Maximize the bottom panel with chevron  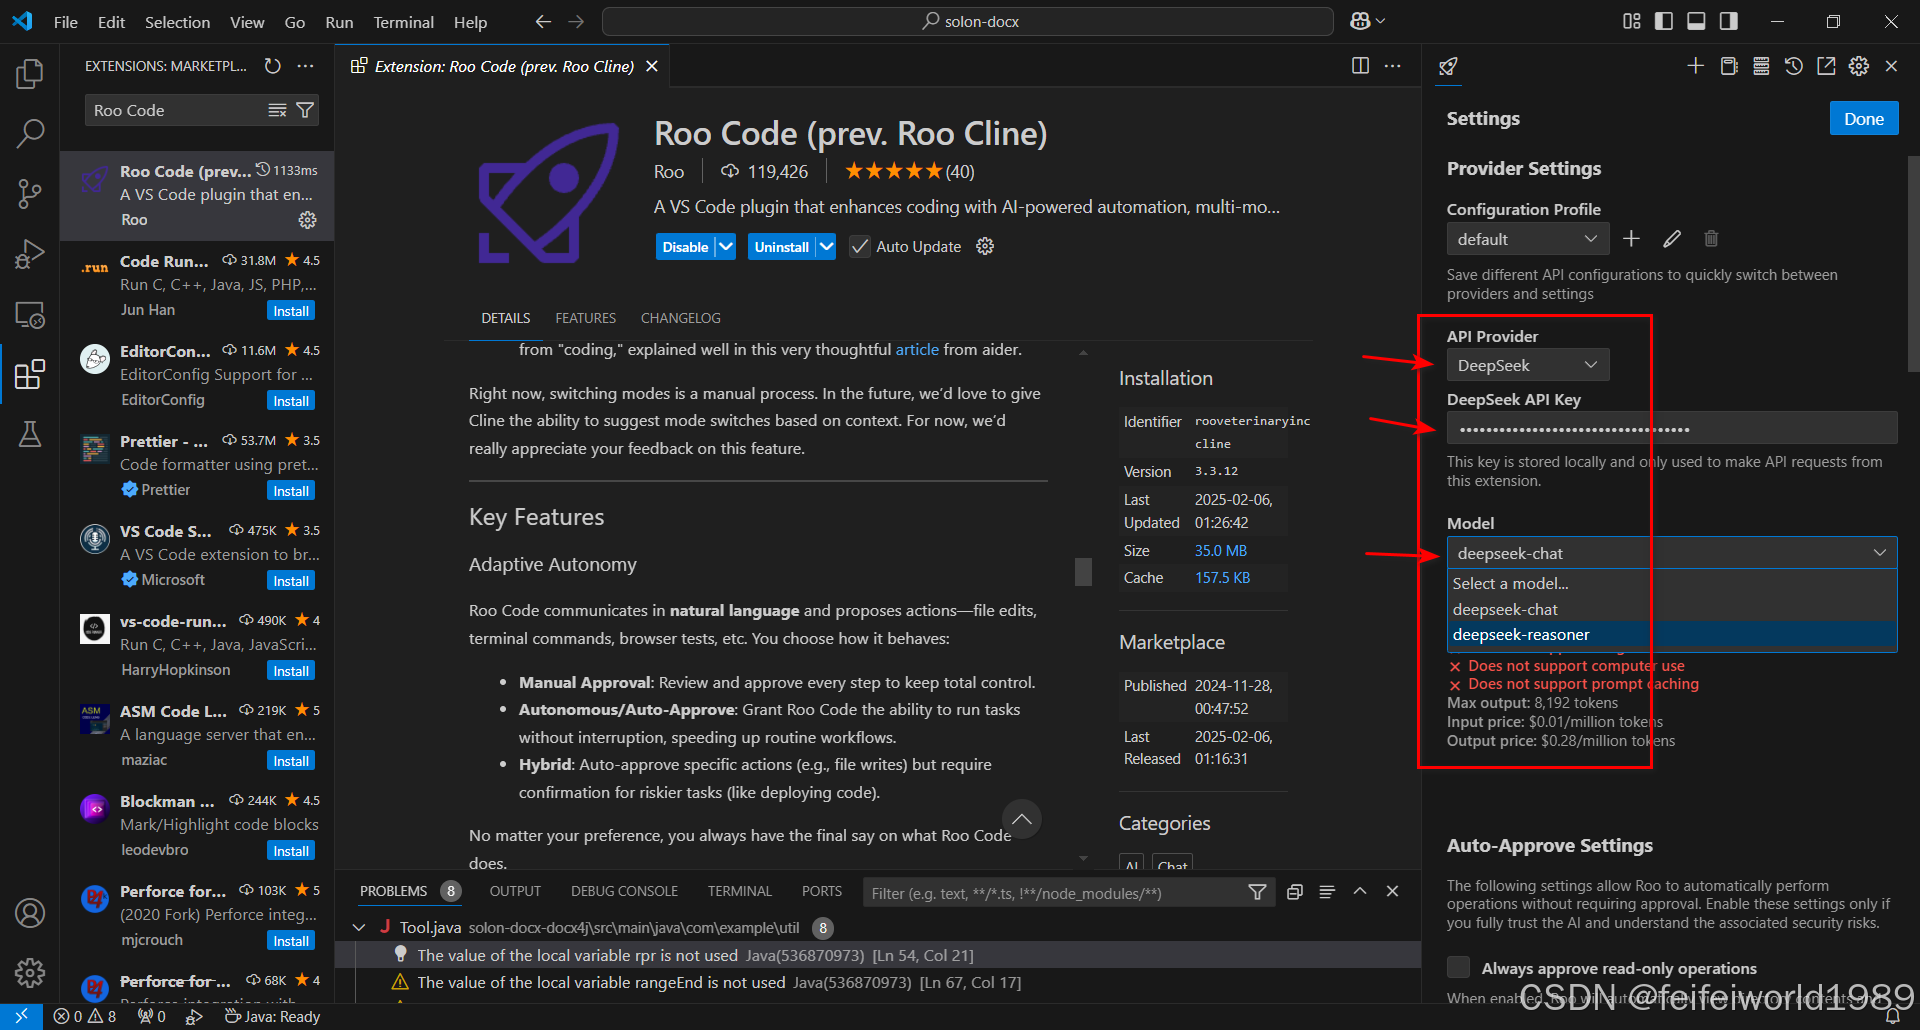1360,891
